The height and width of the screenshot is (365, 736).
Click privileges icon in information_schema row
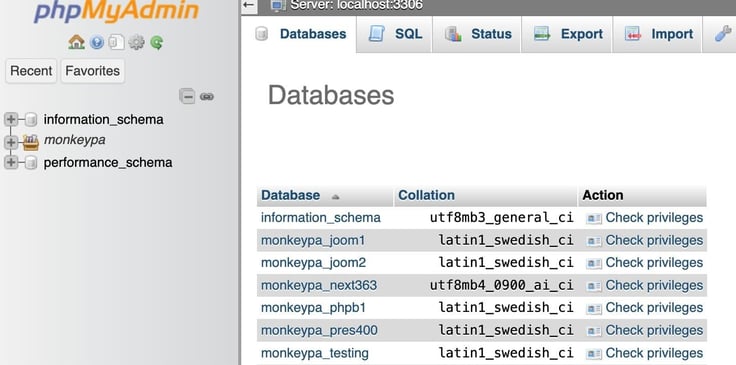[594, 218]
